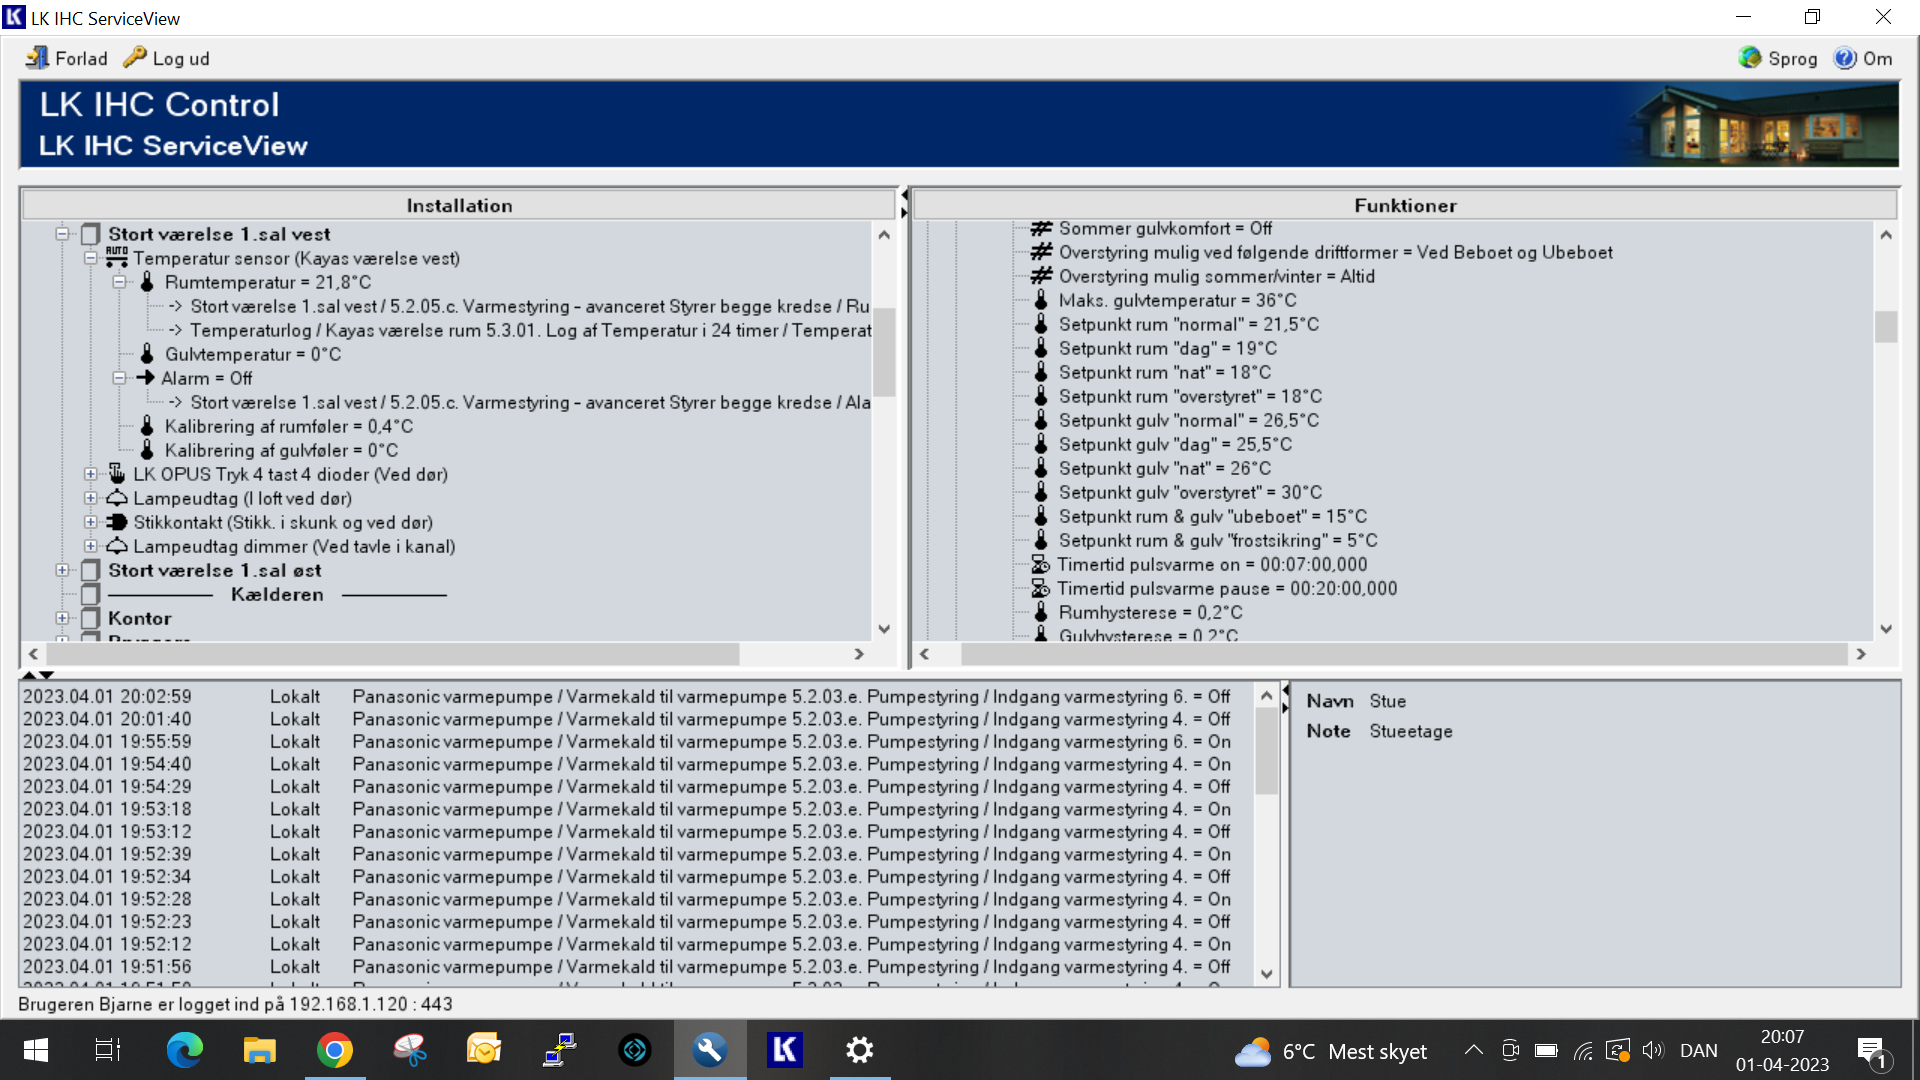
Task: Click the Installation panel header
Action: (459, 205)
